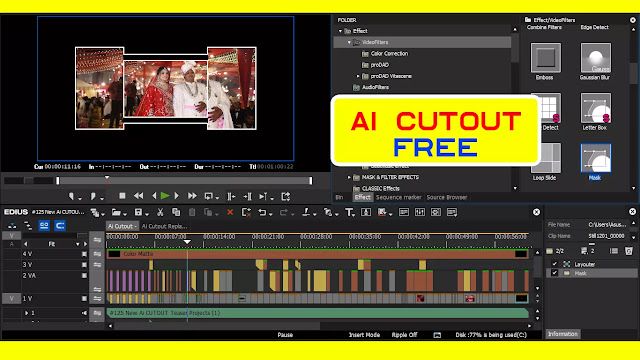Viewport: 640px width, 360px height.
Task: Collapse the VideoFilters folder
Action: [349, 42]
